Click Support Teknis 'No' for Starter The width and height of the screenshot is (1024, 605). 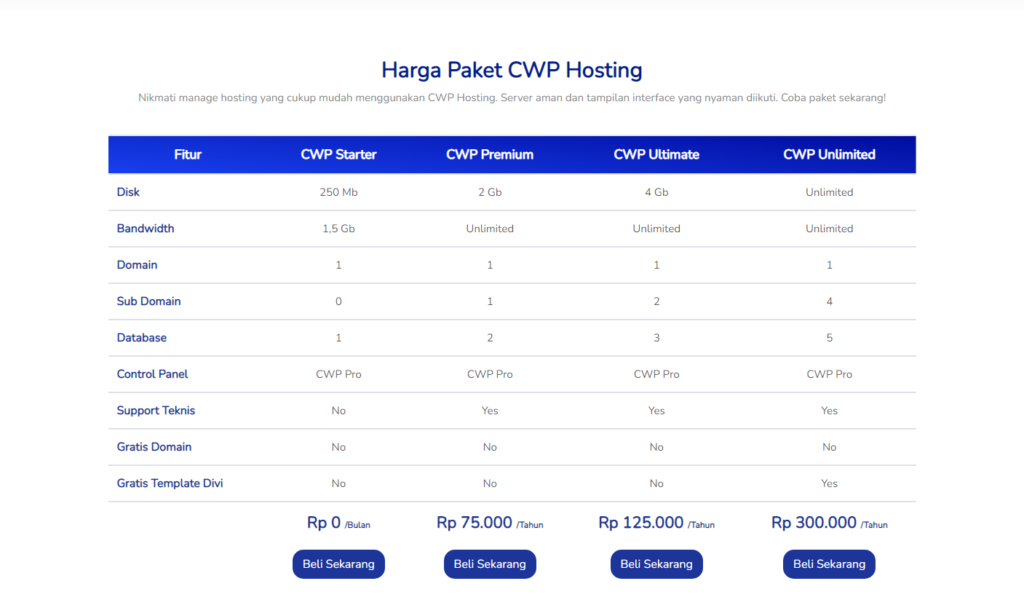click(338, 410)
